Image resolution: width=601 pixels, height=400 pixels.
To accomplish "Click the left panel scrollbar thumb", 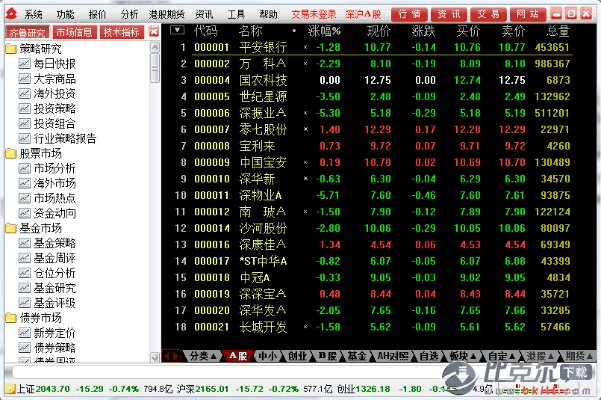I will click(x=154, y=68).
